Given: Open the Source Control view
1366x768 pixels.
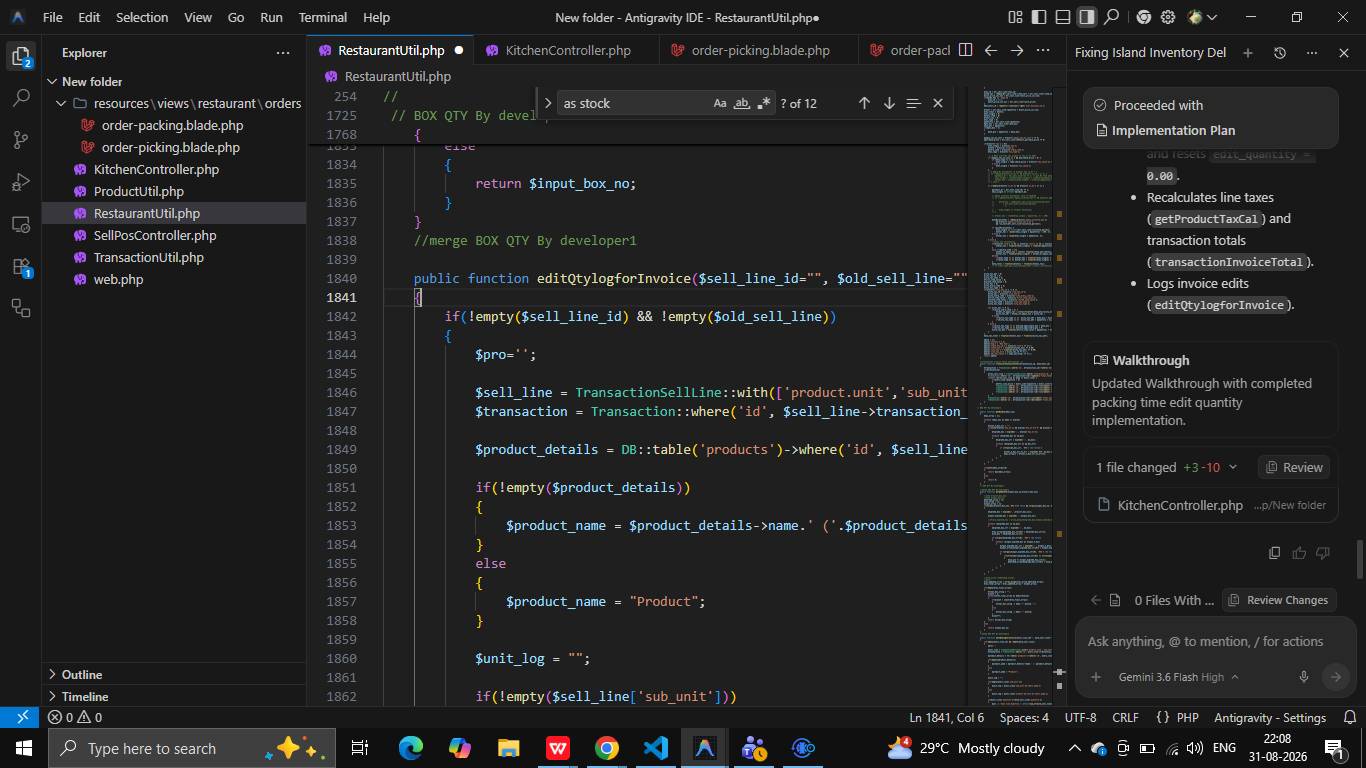Looking at the screenshot, I should coord(21,140).
